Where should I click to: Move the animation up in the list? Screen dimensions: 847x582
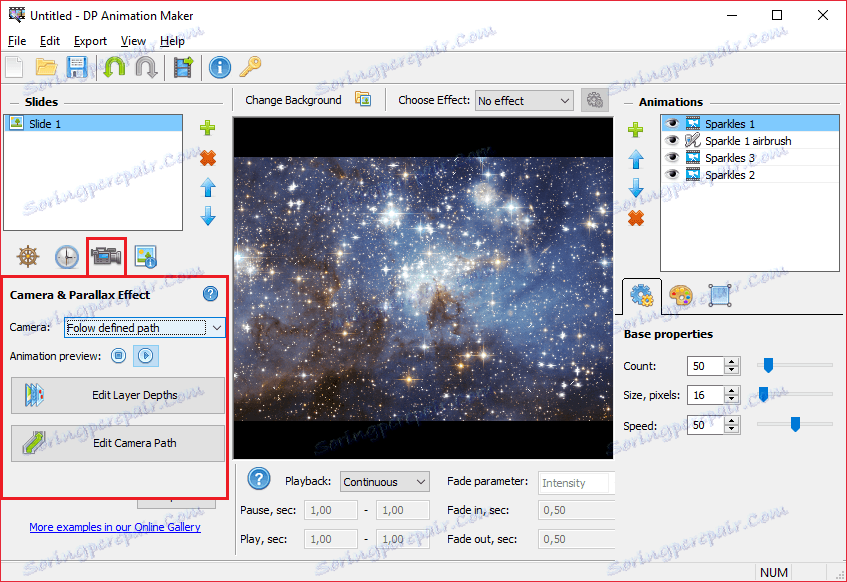636,159
